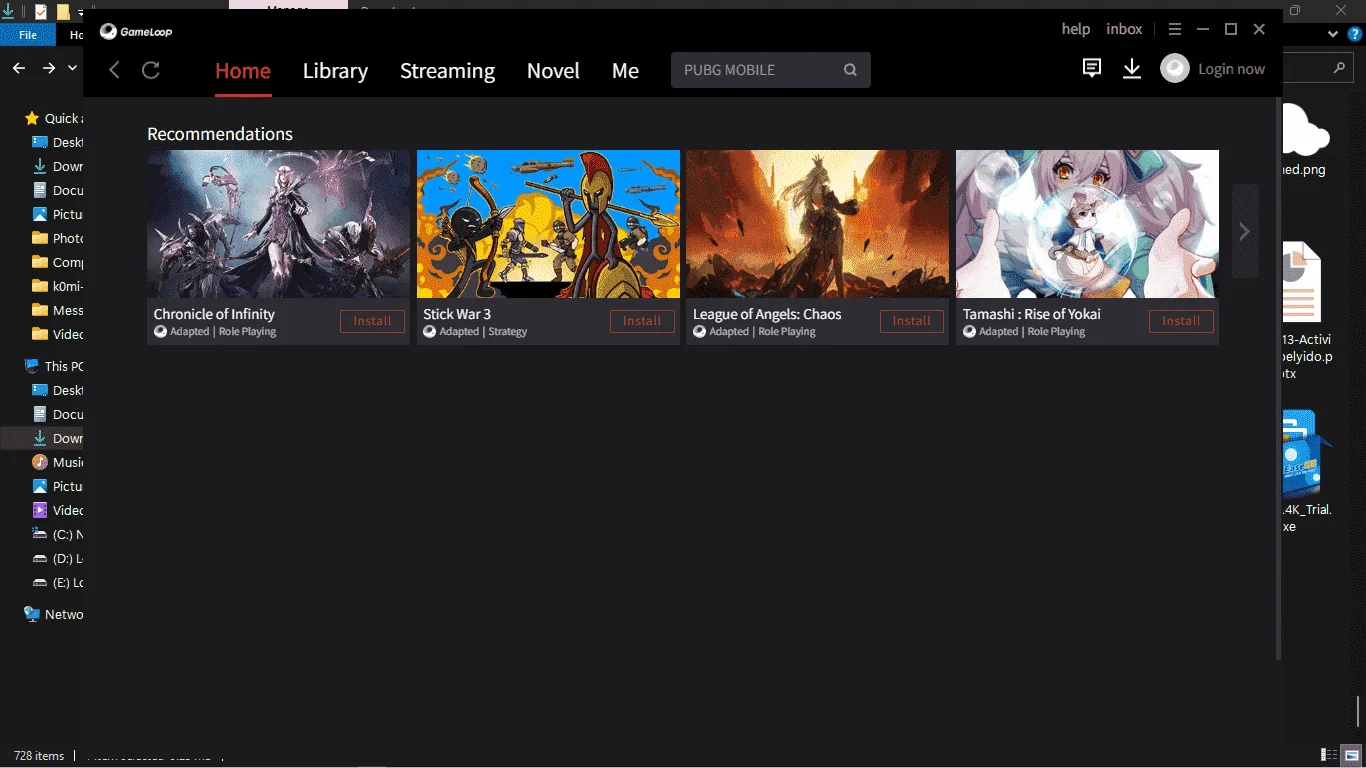Open Stick War 3 thumbnail
Image resolution: width=1366 pixels, height=768 pixels.
[x=548, y=224]
